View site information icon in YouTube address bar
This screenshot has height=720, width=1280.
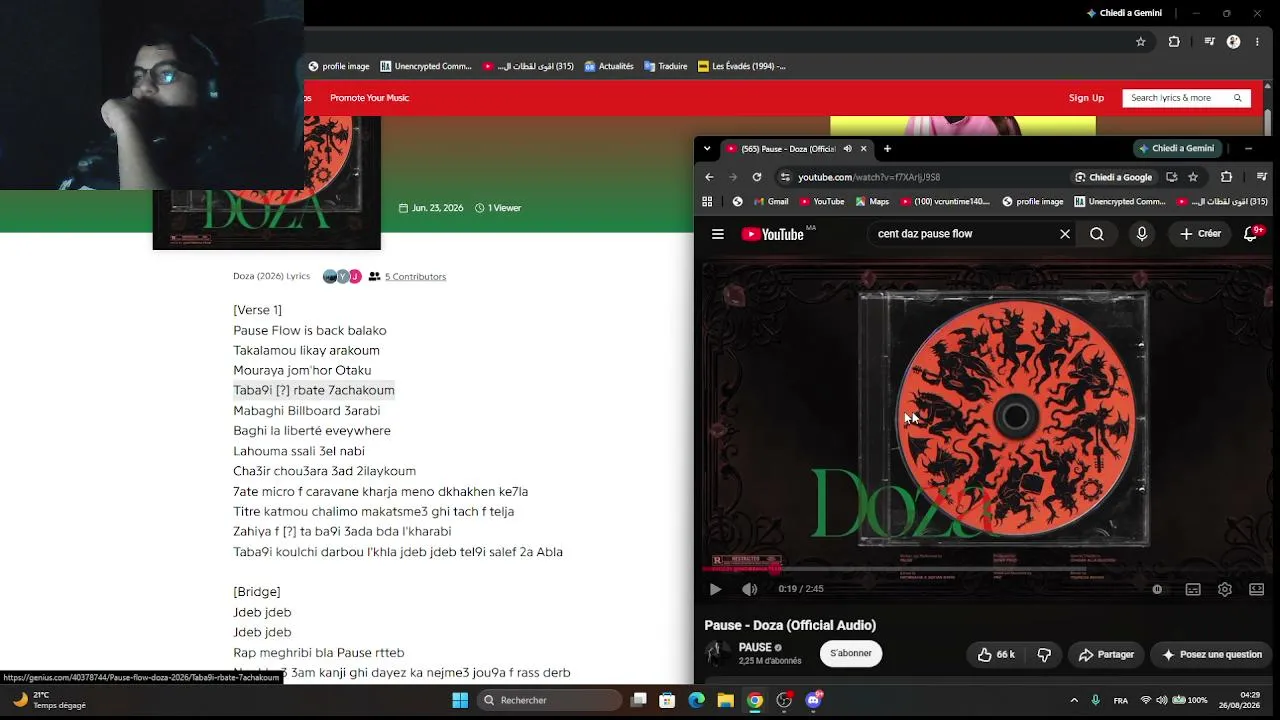(x=785, y=177)
